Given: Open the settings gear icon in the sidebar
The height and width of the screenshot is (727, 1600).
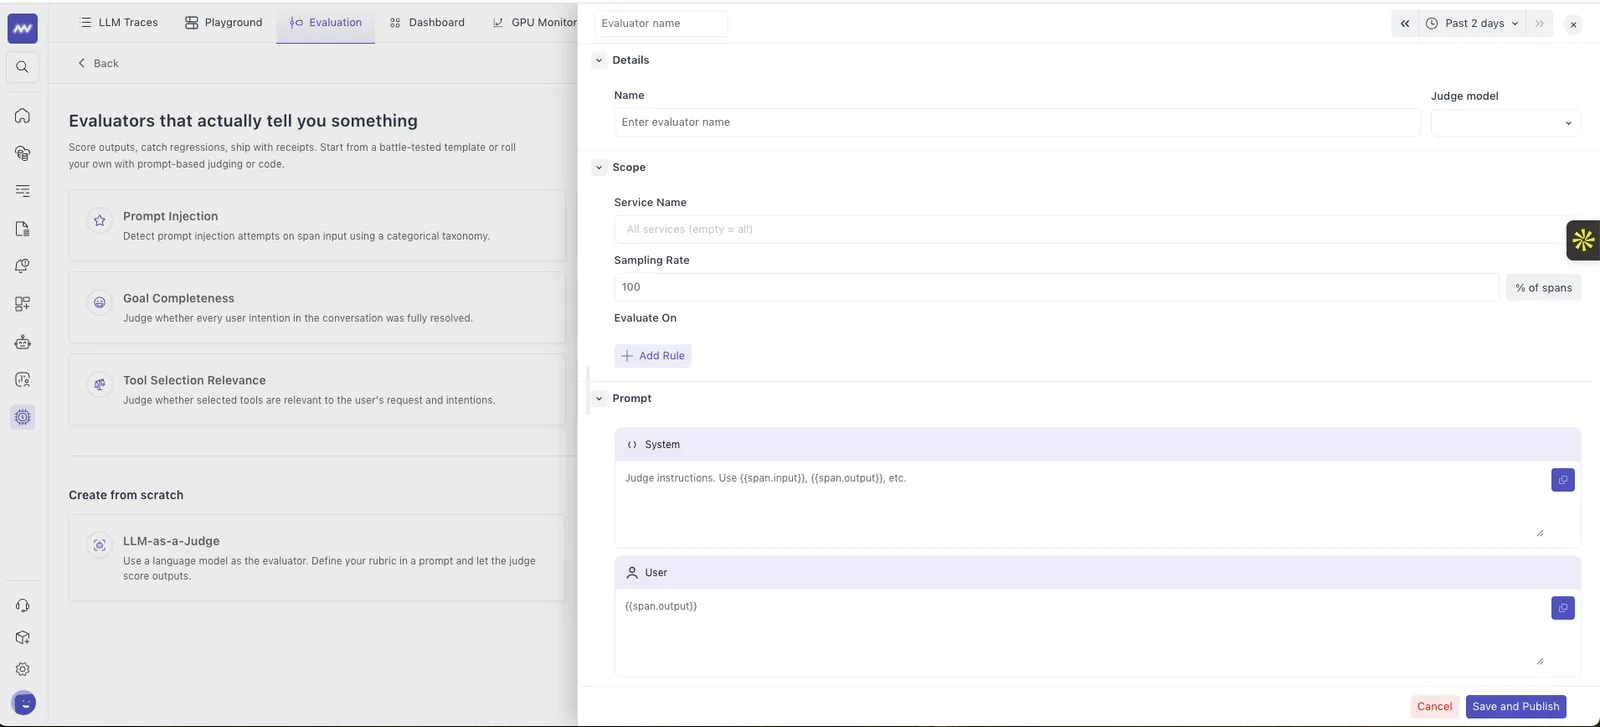Looking at the screenshot, I should (22, 669).
